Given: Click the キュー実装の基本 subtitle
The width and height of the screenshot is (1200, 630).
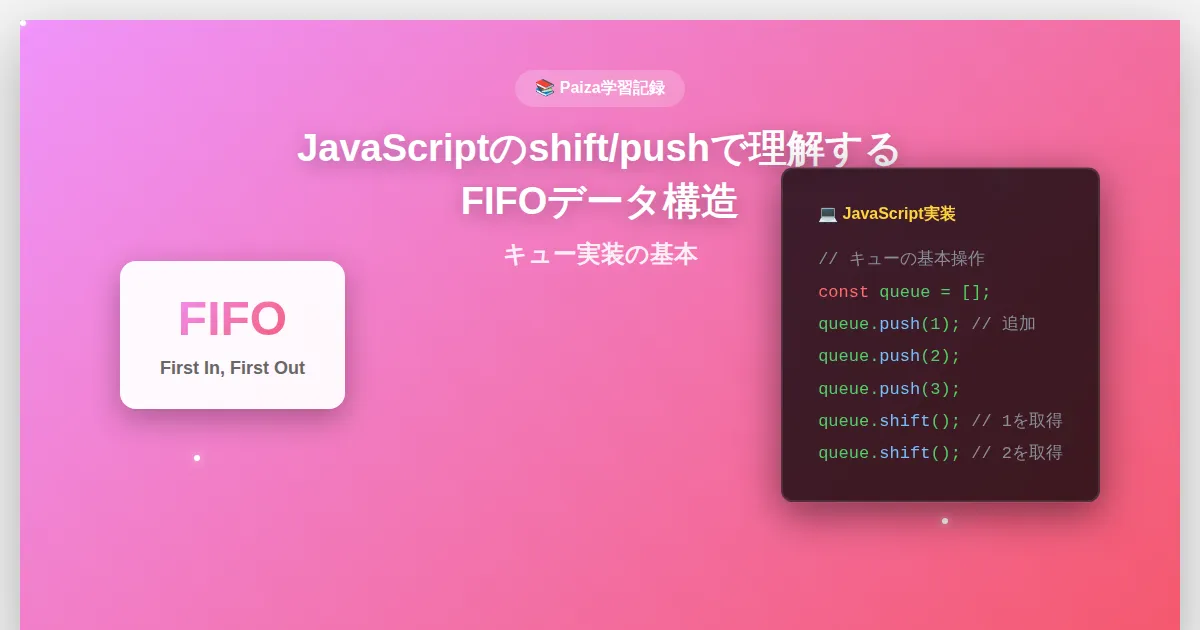Looking at the screenshot, I should [599, 255].
